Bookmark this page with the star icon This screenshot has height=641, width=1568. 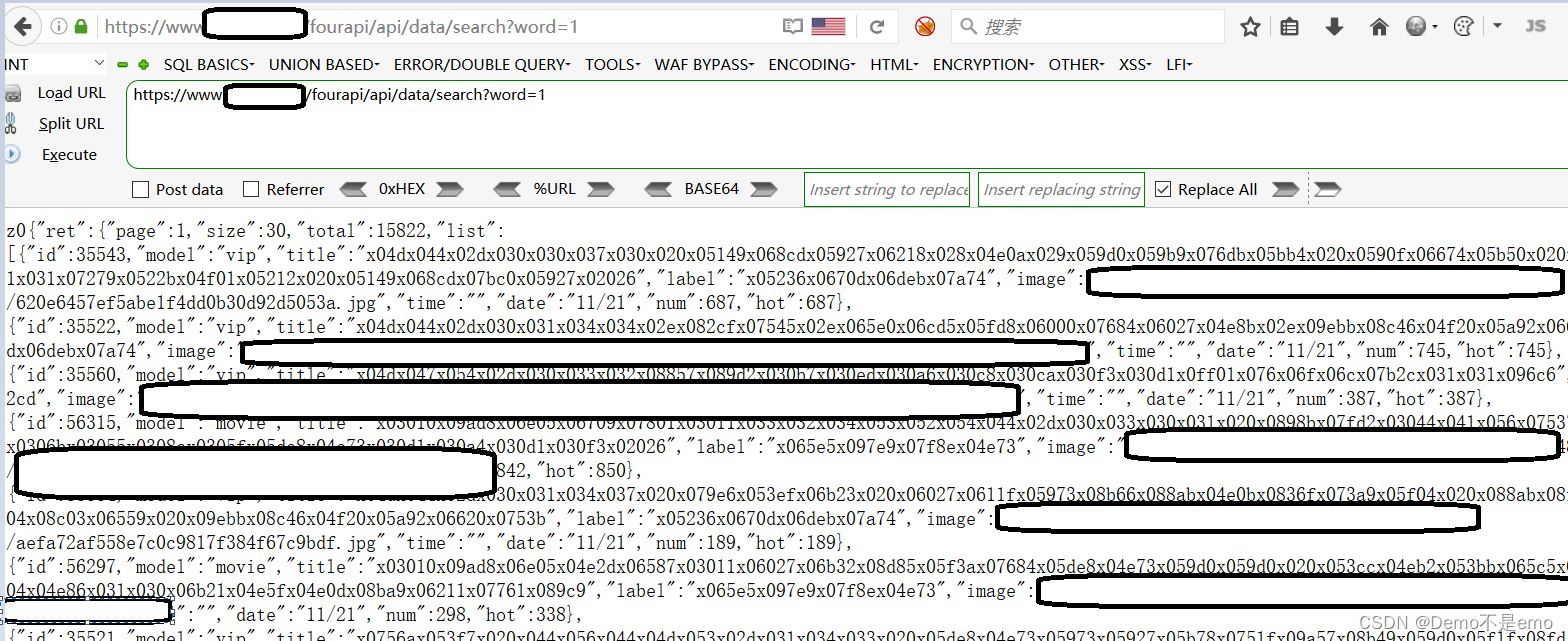1250,27
